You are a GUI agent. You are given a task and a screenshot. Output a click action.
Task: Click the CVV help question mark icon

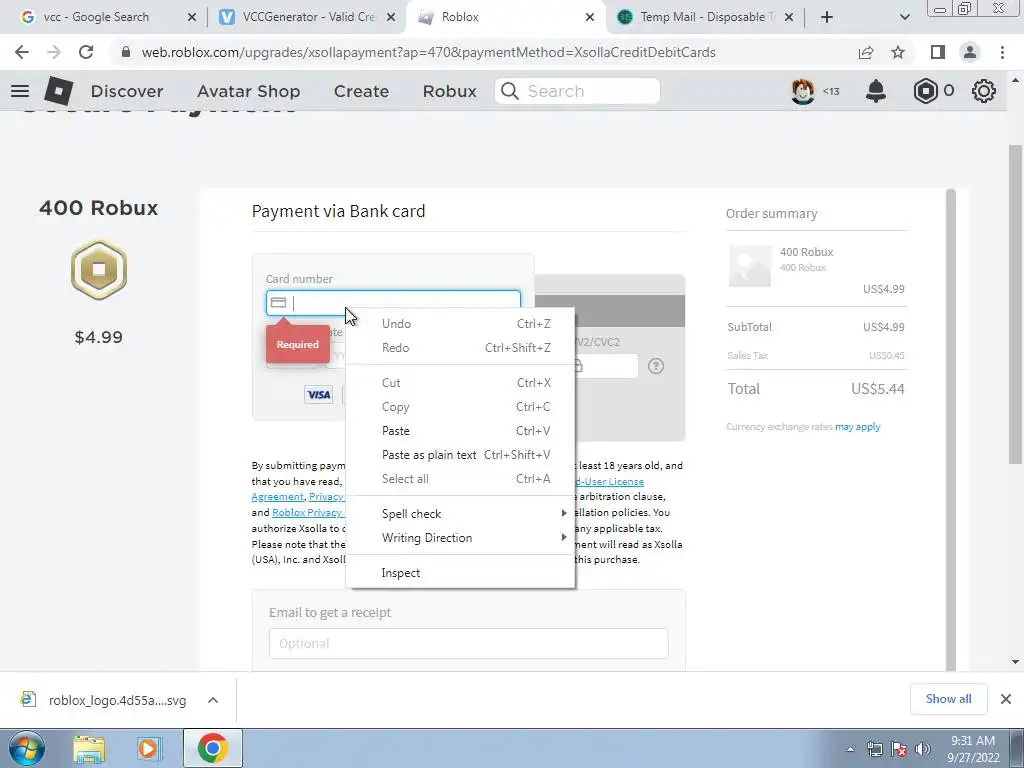pyautogui.click(x=656, y=366)
